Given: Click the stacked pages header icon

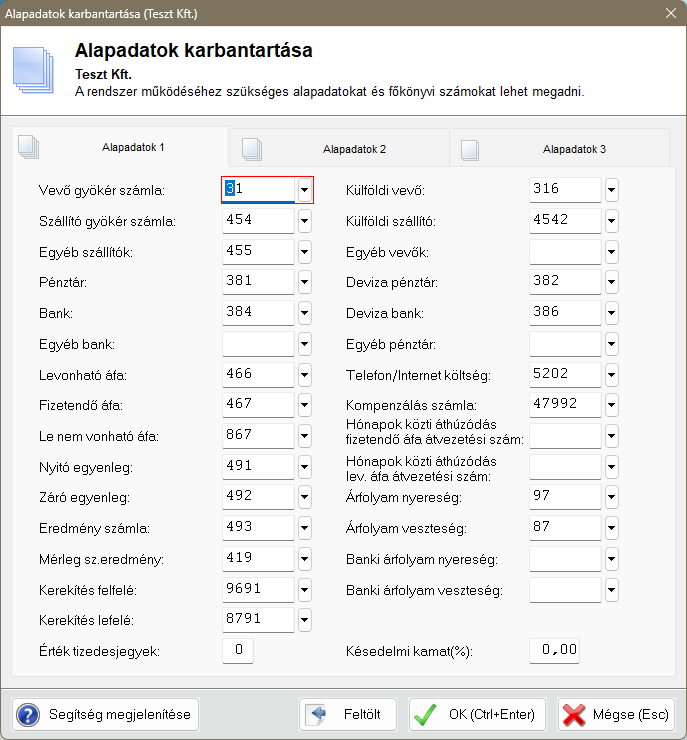Looking at the screenshot, I should pos(34,66).
